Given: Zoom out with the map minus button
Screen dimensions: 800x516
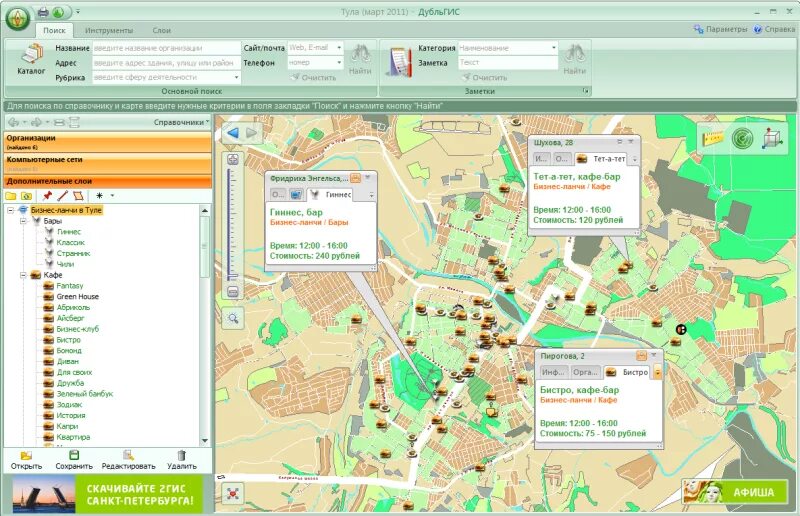Looking at the screenshot, I should pos(233,291).
